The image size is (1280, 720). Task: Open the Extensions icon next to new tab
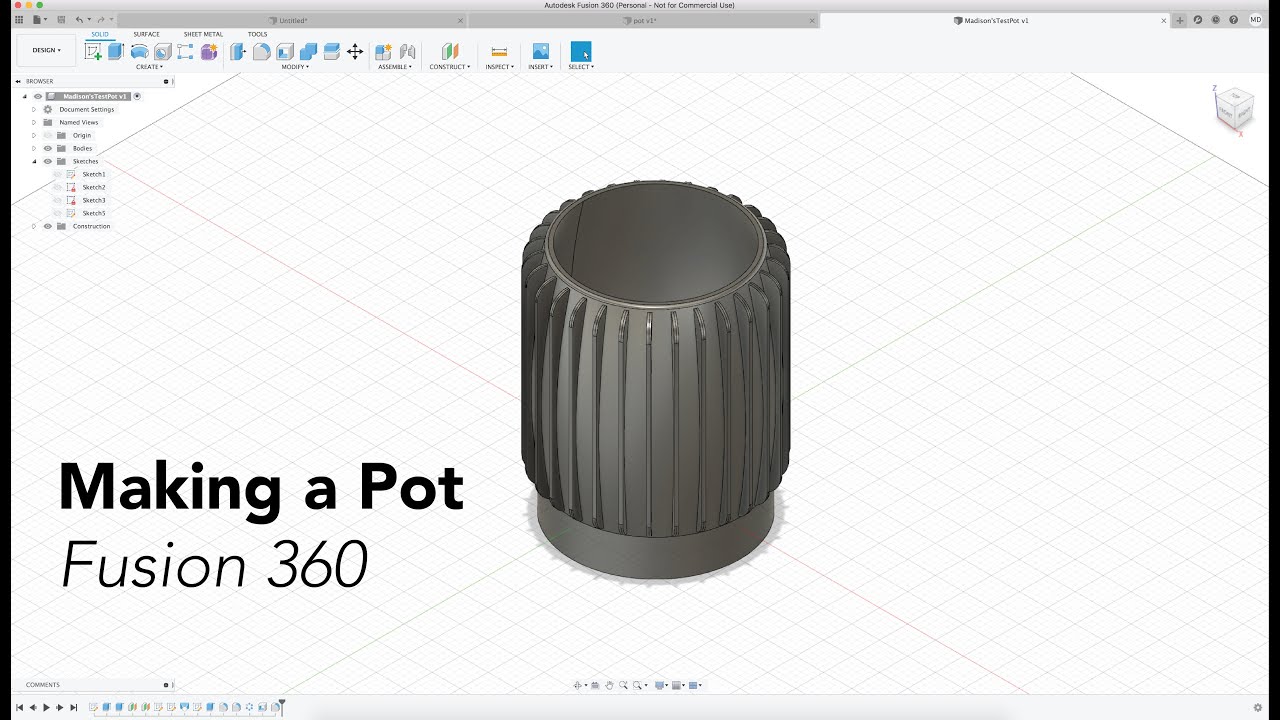pos(1198,20)
